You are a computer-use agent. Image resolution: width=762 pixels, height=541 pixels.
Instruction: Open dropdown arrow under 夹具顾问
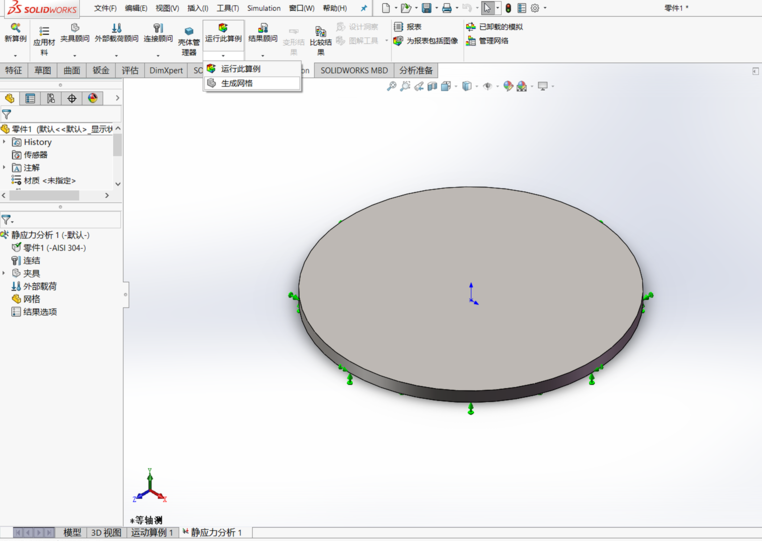(74, 55)
